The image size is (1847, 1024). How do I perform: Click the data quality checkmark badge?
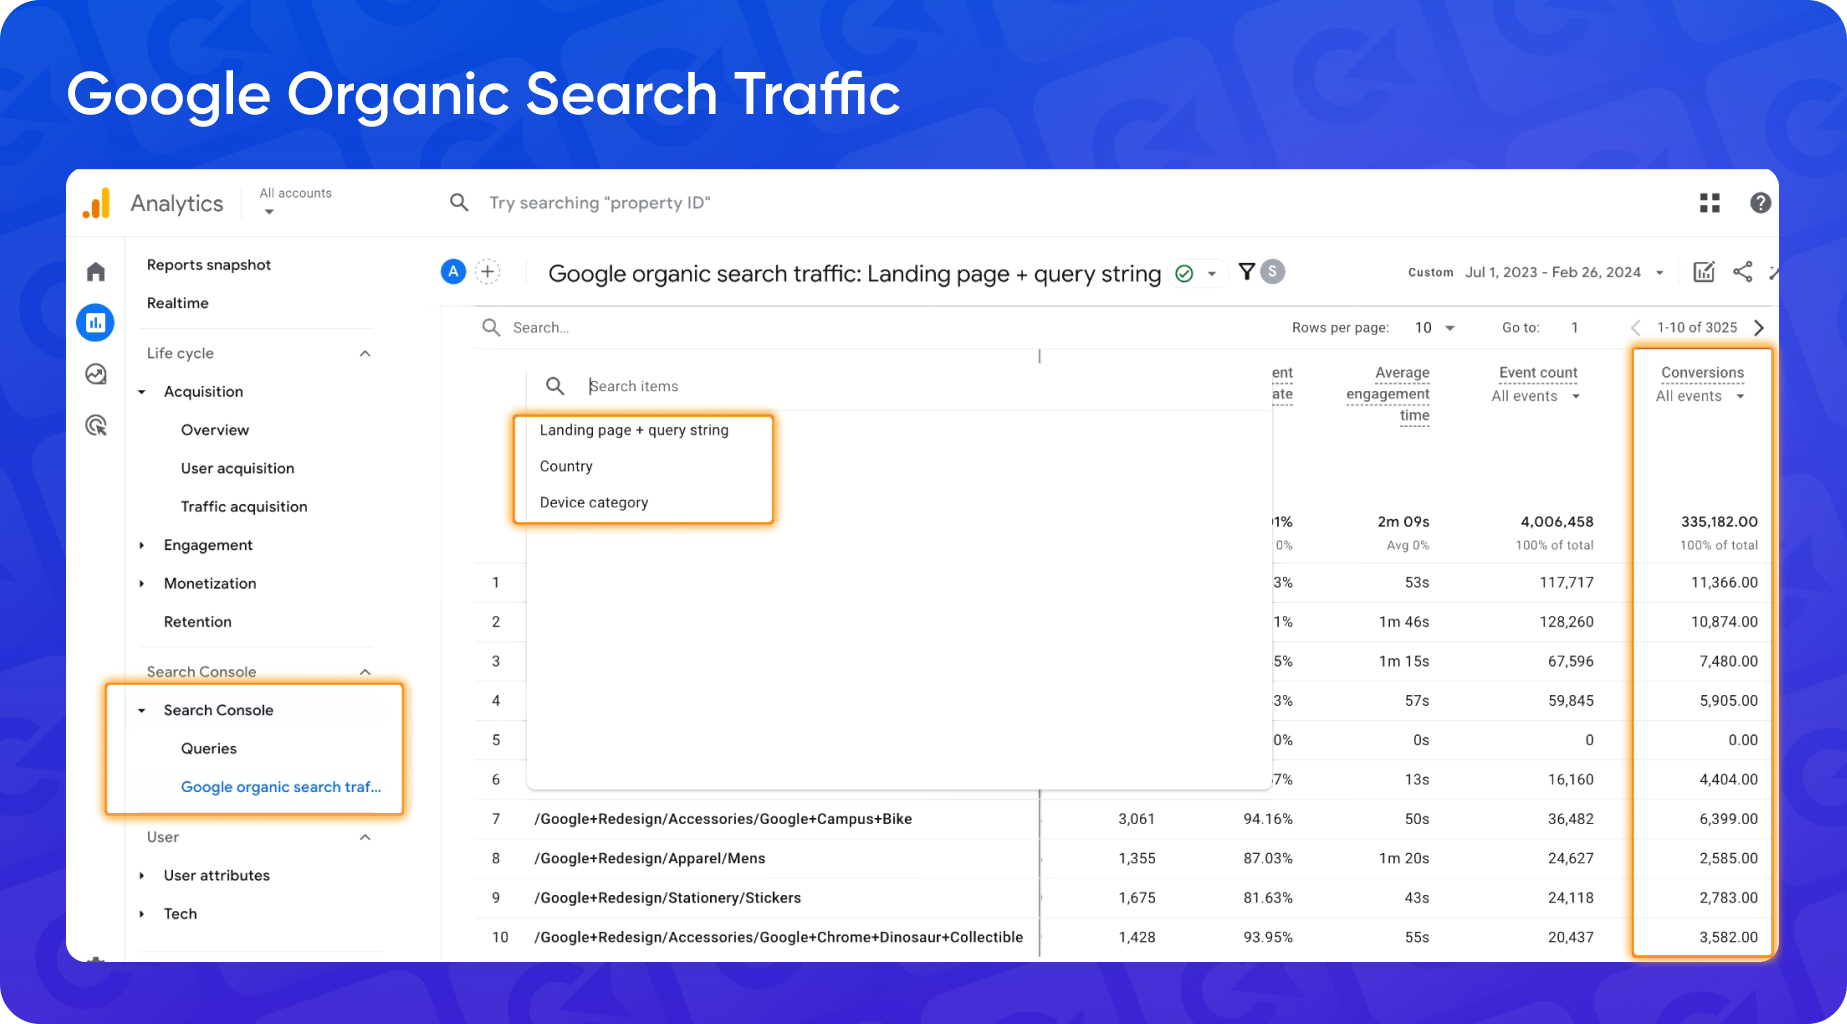[1183, 272]
